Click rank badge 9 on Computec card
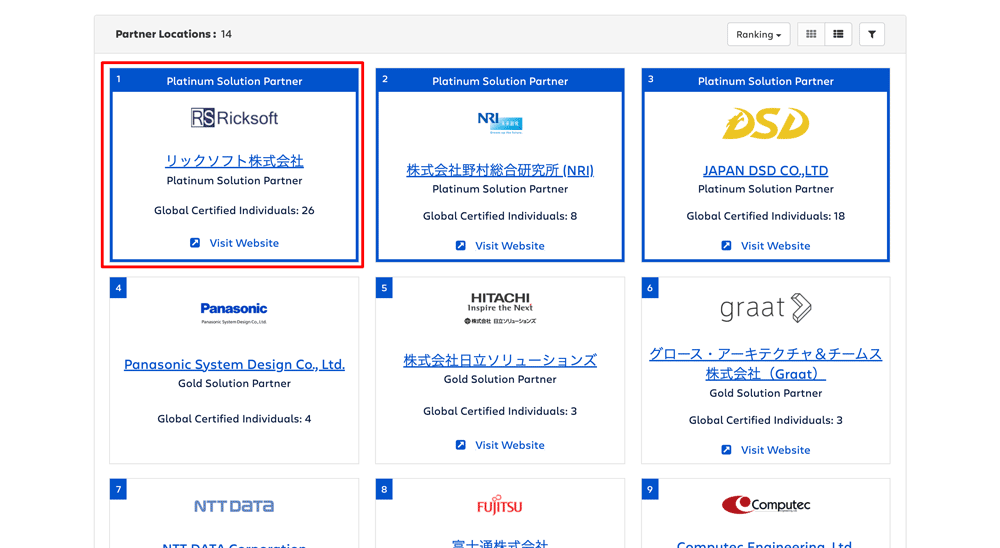This screenshot has height=548, width=1000. [650, 489]
